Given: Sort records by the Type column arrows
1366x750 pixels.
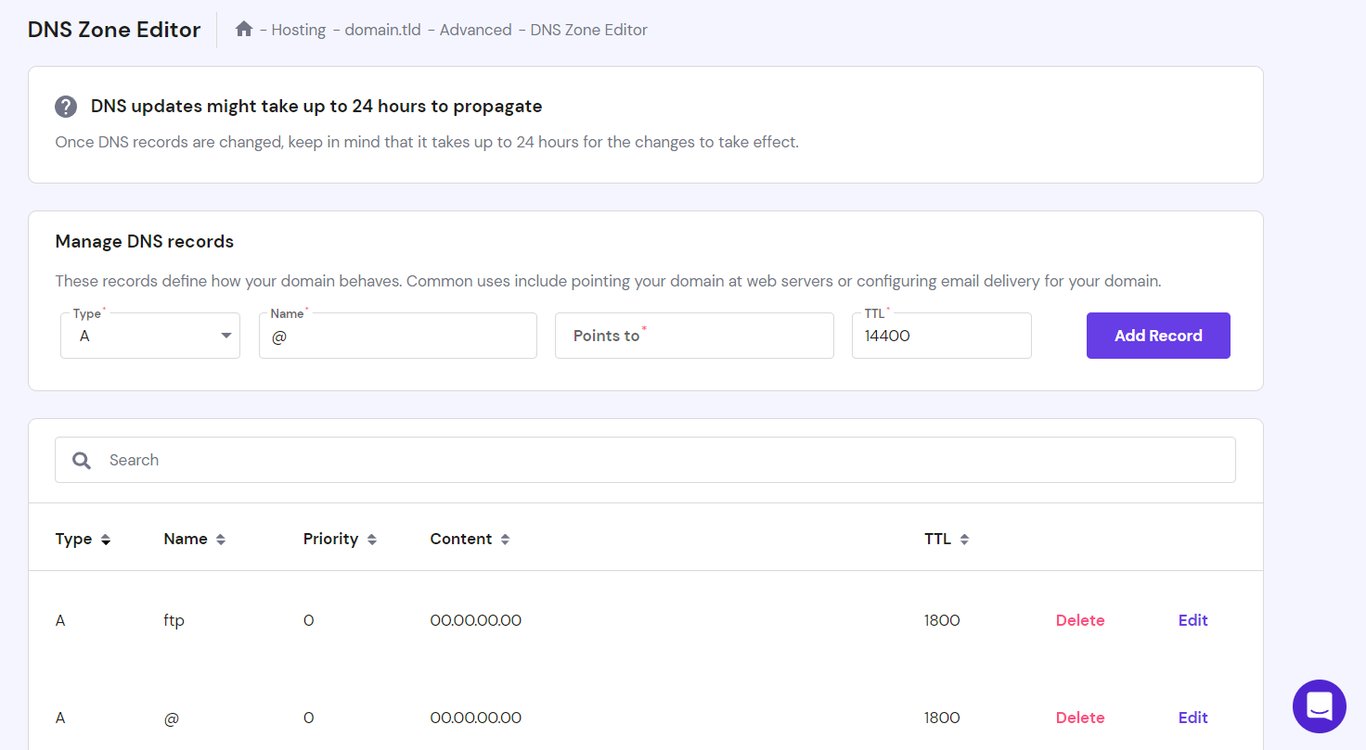Looking at the screenshot, I should (x=106, y=538).
